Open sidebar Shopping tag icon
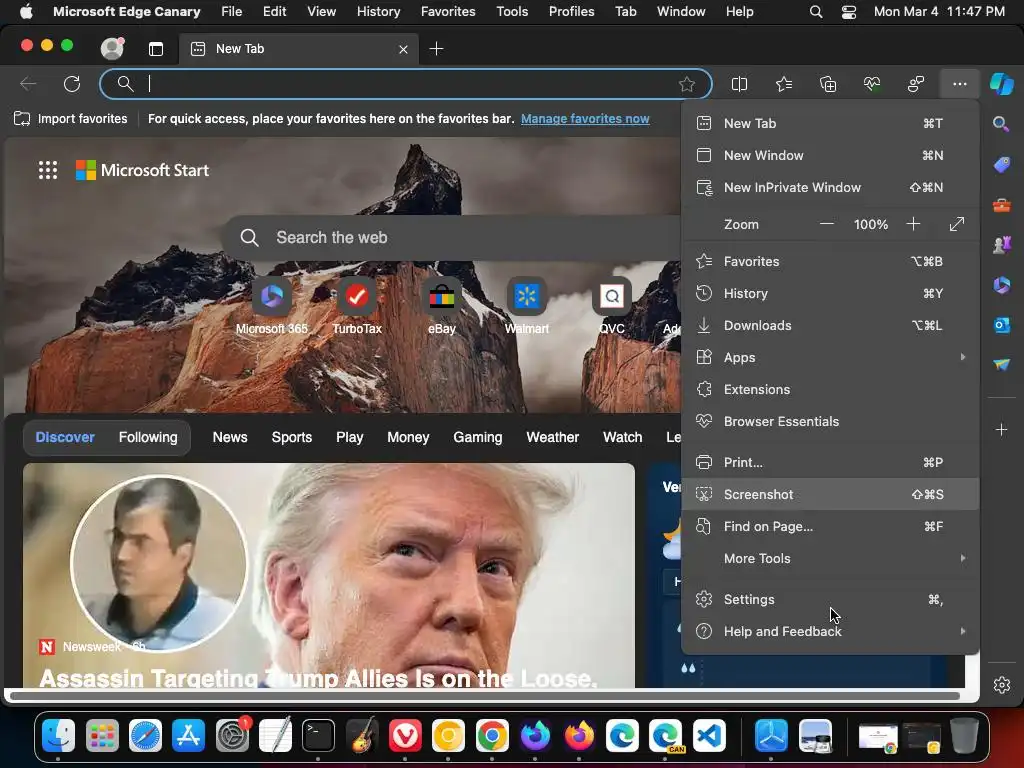Screen dimensions: 1024x768 [1001, 165]
